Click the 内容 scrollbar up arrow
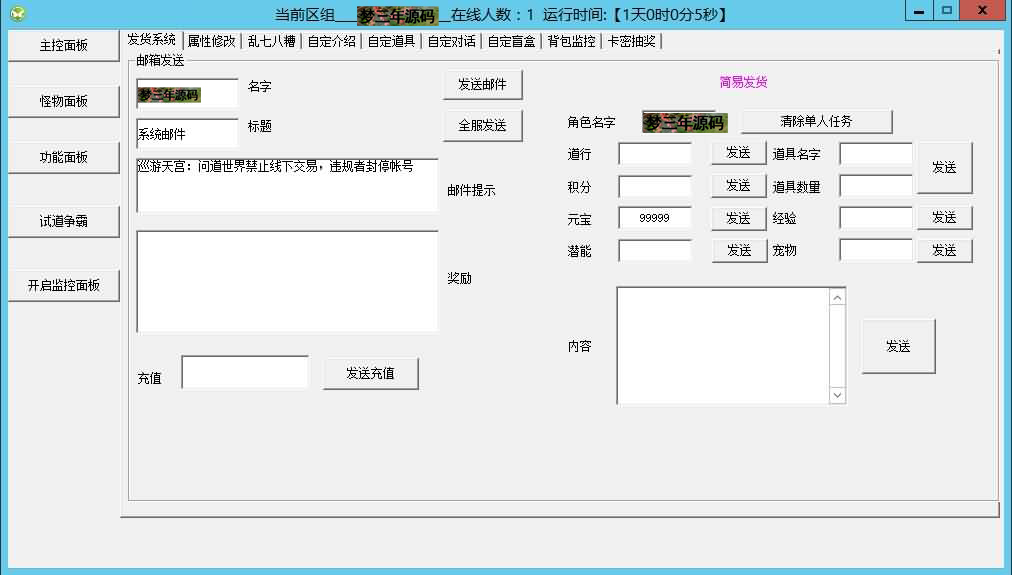Viewport: 1012px width, 575px height. 837,298
